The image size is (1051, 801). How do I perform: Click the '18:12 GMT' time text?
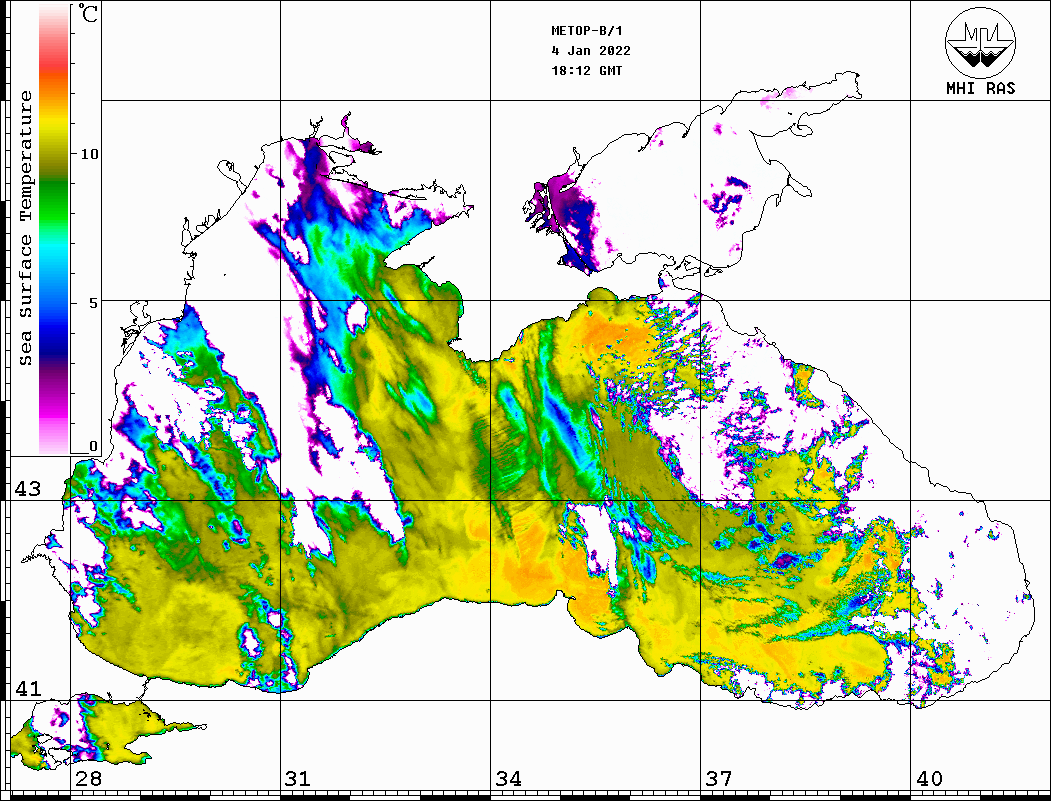tap(586, 70)
